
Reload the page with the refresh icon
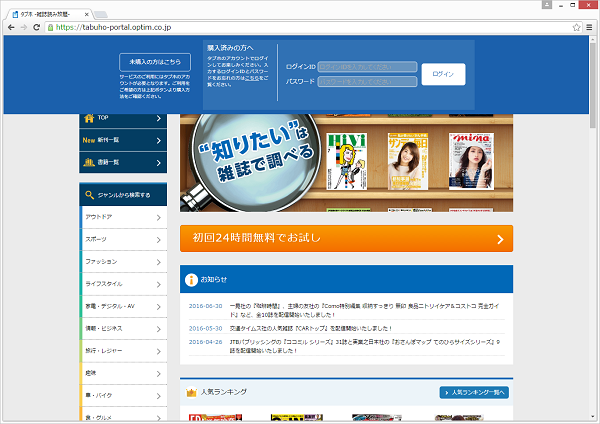point(36,27)
